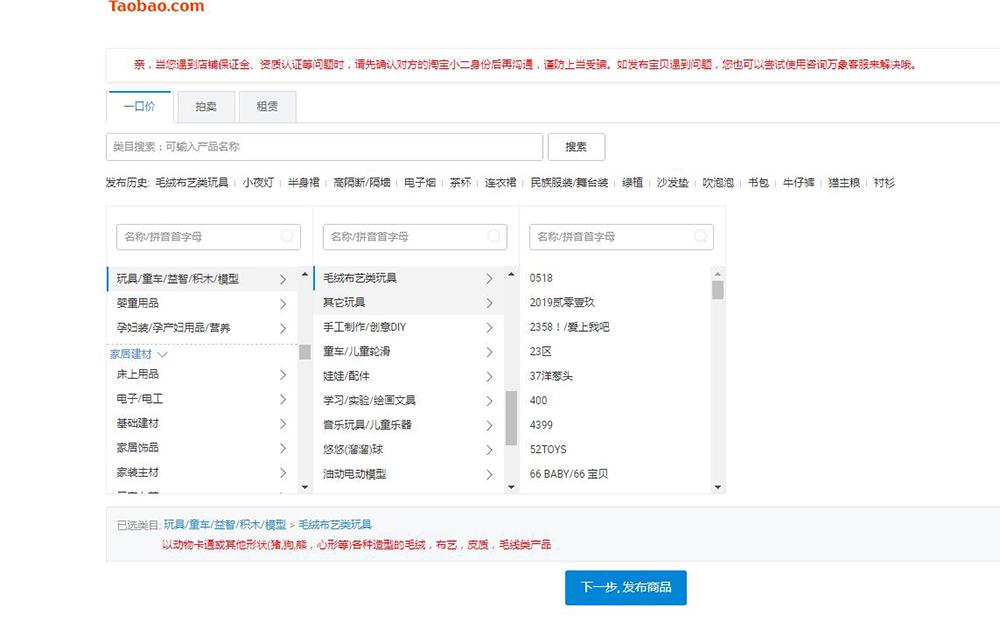The image size is (1000, 636).
Task: Switch to the 拍卖 tab
Action: coord(205,107)
